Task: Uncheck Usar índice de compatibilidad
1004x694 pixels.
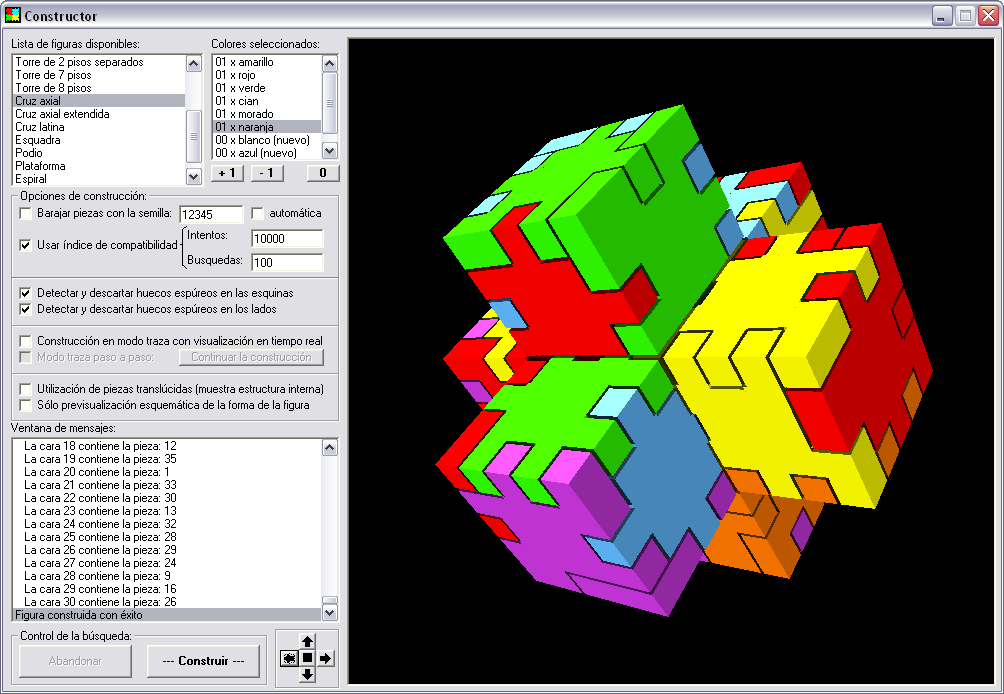Action: (x=26, y=245)
